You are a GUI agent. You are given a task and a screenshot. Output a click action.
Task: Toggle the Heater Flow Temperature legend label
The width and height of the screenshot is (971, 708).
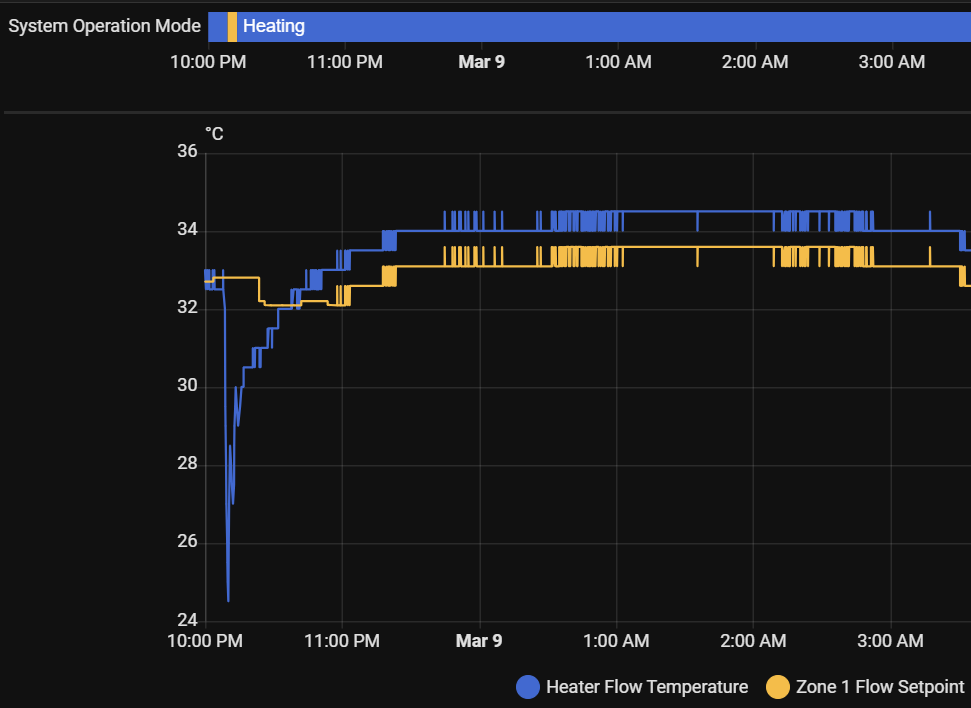point(646,687)
